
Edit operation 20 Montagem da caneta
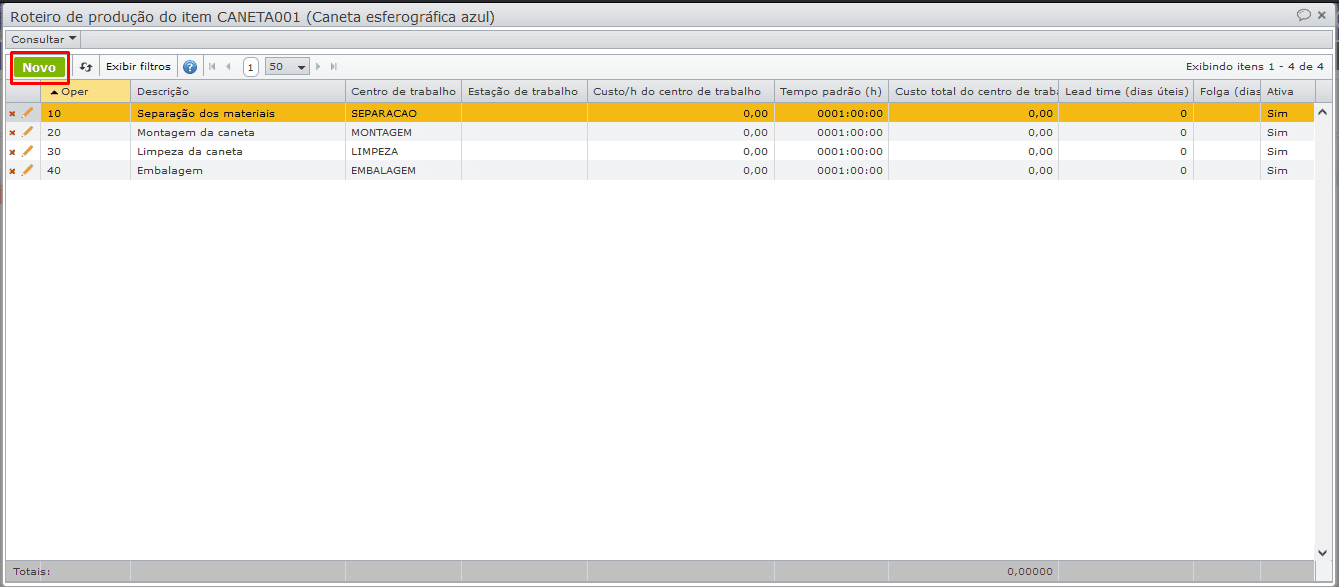pyautogui.click(x=28, y=132)
